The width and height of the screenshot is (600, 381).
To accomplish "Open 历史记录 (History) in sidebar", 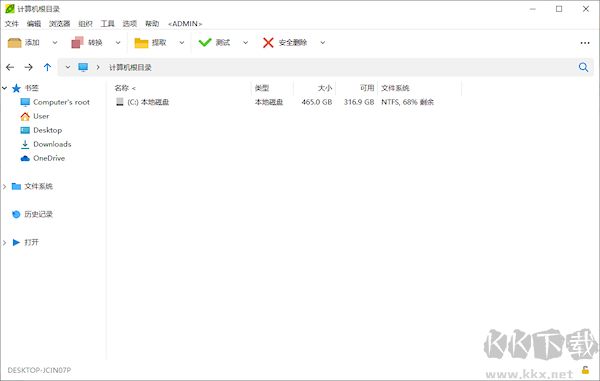I will click(x=38, y=214).
